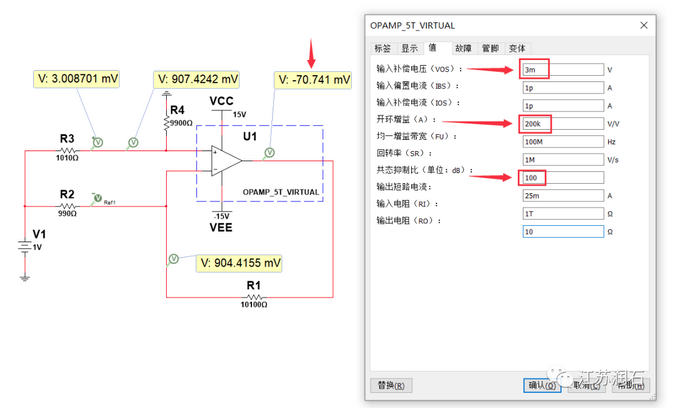The height and width of the screenshot is (413, 690).
Task: Close the OPAMP_5T_VIRTUAL dialog
Action: (x=639, y=24)
